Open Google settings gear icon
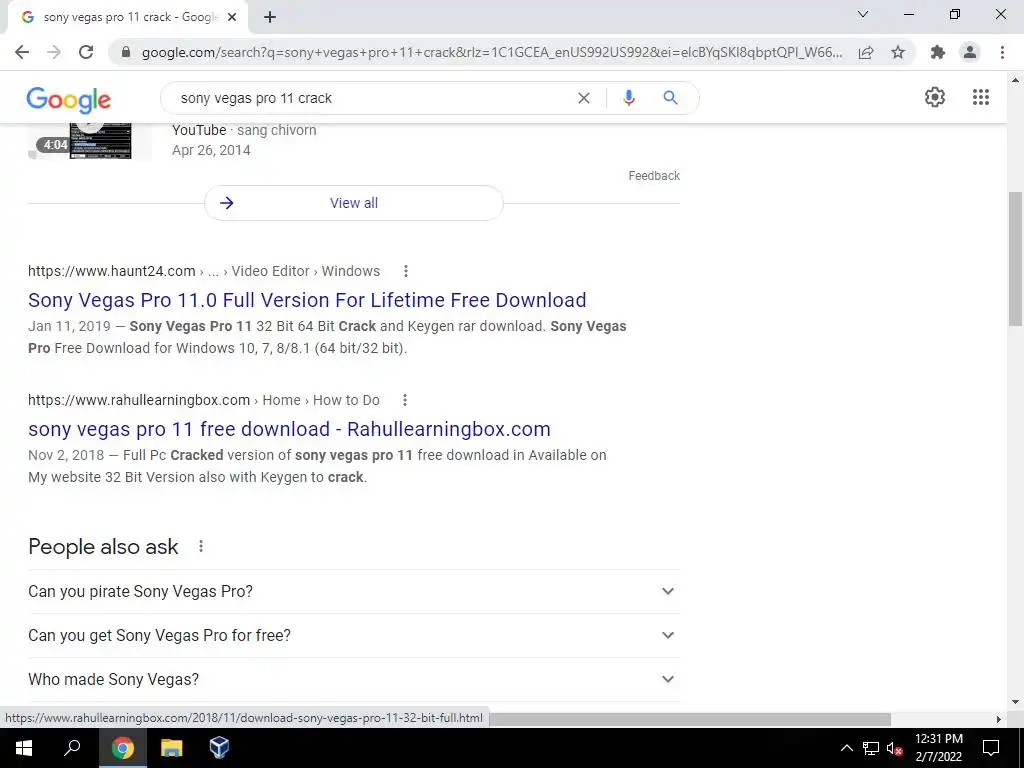This screenshot has width=1024, height=768. coord(935,97)
